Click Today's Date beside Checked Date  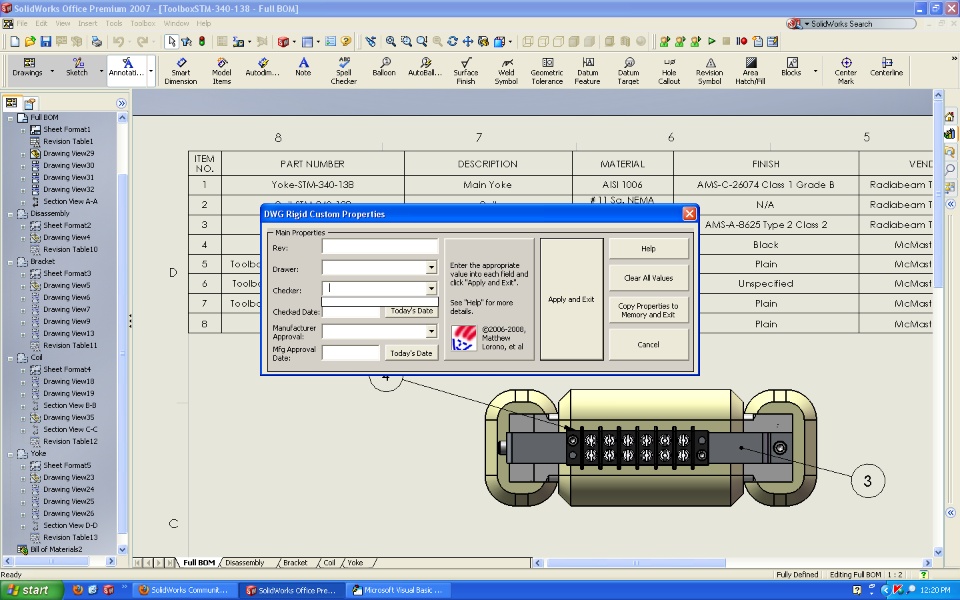click(411, 311)
